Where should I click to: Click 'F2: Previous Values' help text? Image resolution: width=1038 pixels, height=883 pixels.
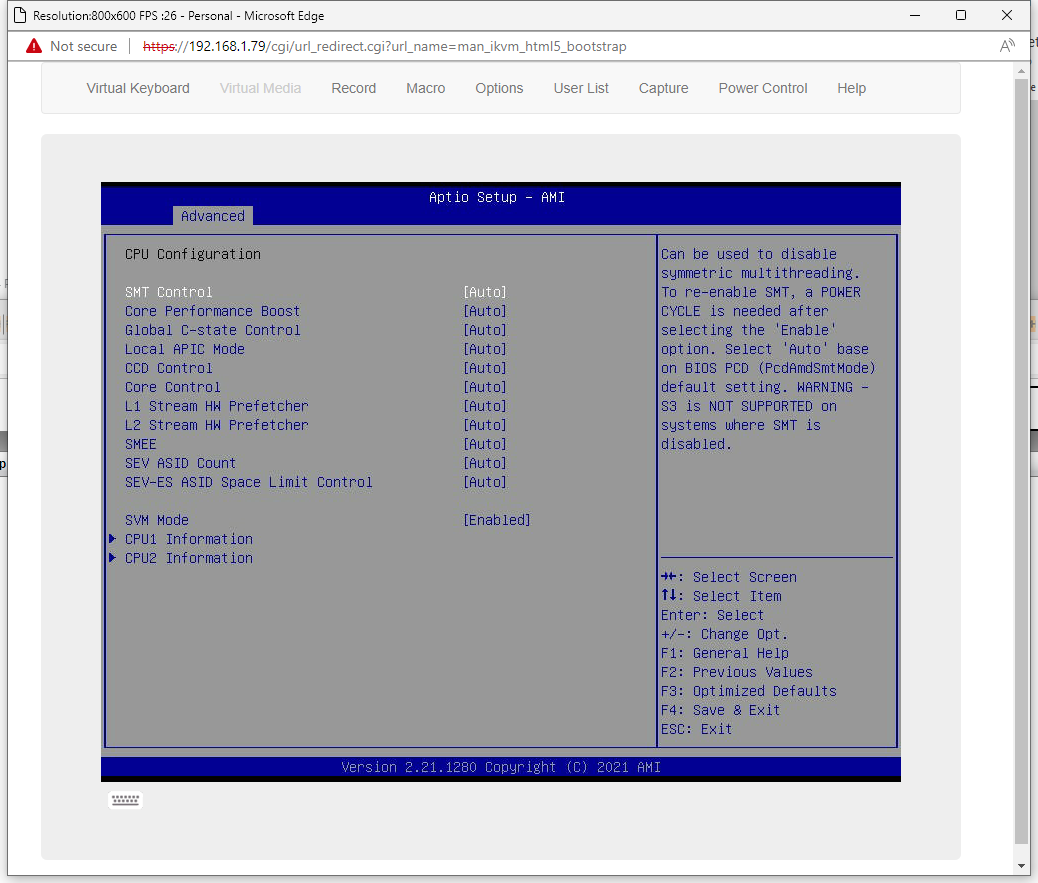pyautogui.click(x=736, y=672)
